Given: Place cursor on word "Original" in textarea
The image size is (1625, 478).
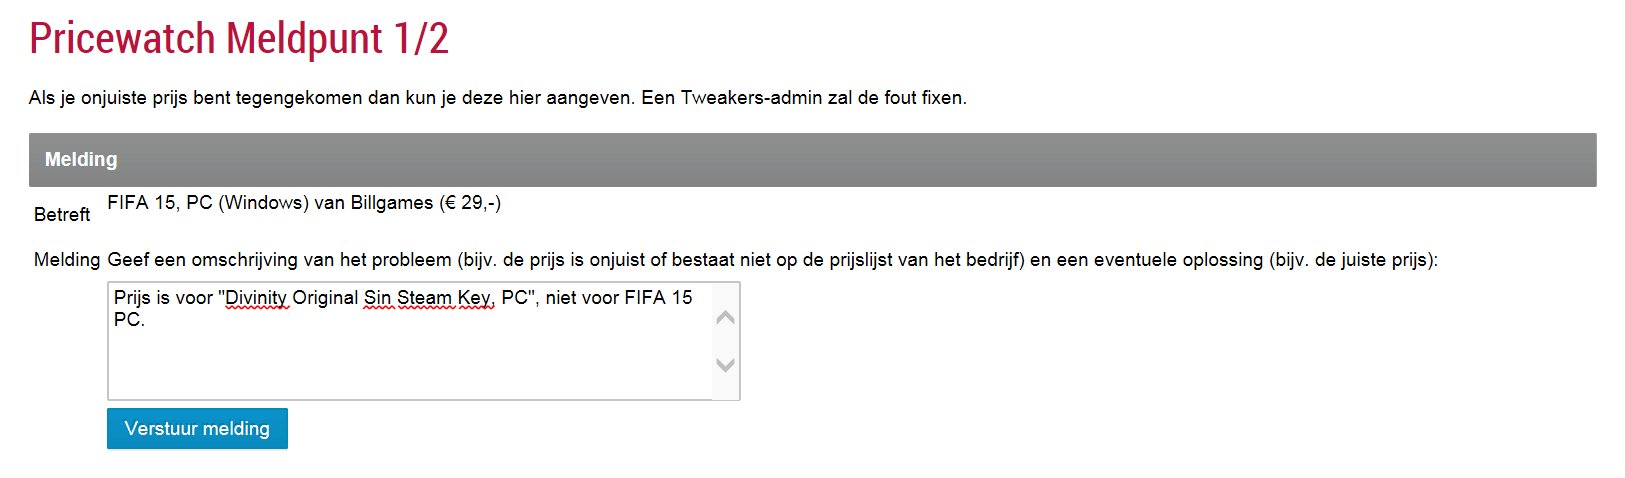Looking at the screenshot, I should (325, 298).
